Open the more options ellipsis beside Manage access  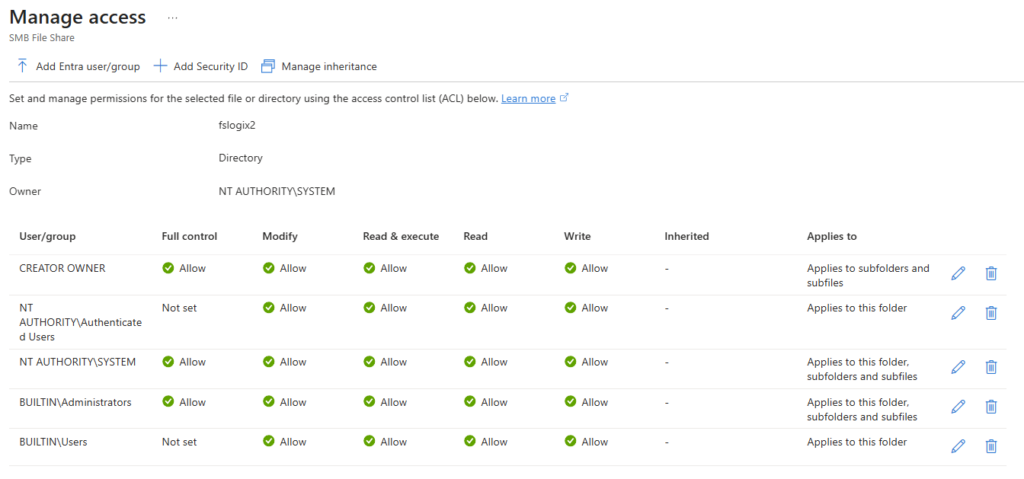(172, 18)
